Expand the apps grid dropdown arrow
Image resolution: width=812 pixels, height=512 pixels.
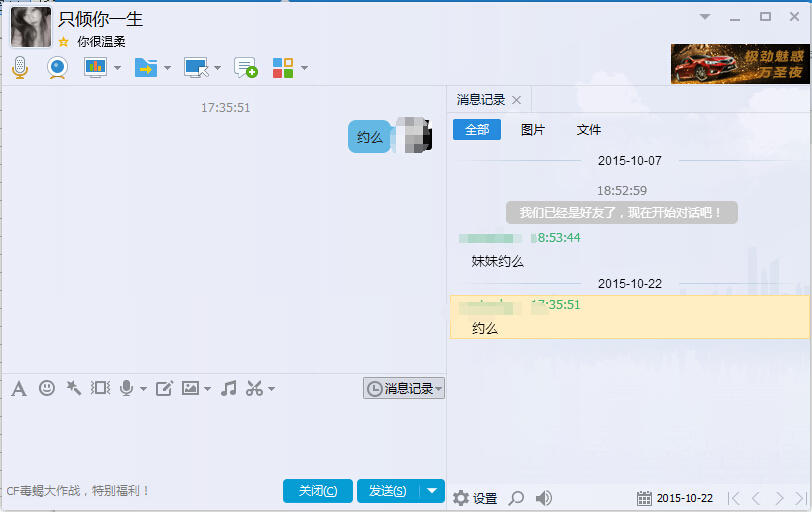pos(304,68)
